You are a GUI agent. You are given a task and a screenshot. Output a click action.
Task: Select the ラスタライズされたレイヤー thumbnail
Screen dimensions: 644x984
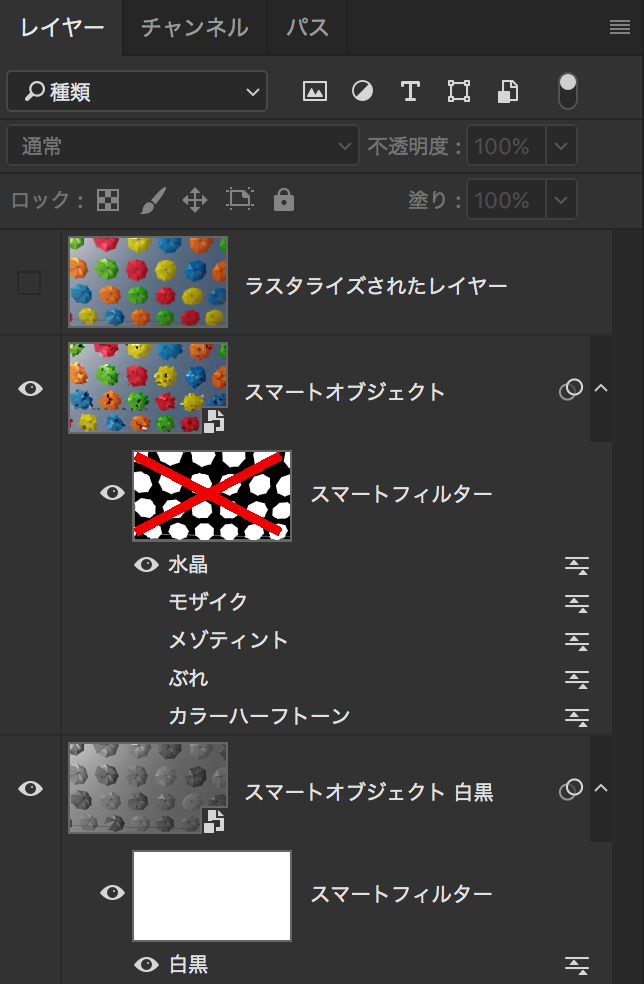coord(148,282)
